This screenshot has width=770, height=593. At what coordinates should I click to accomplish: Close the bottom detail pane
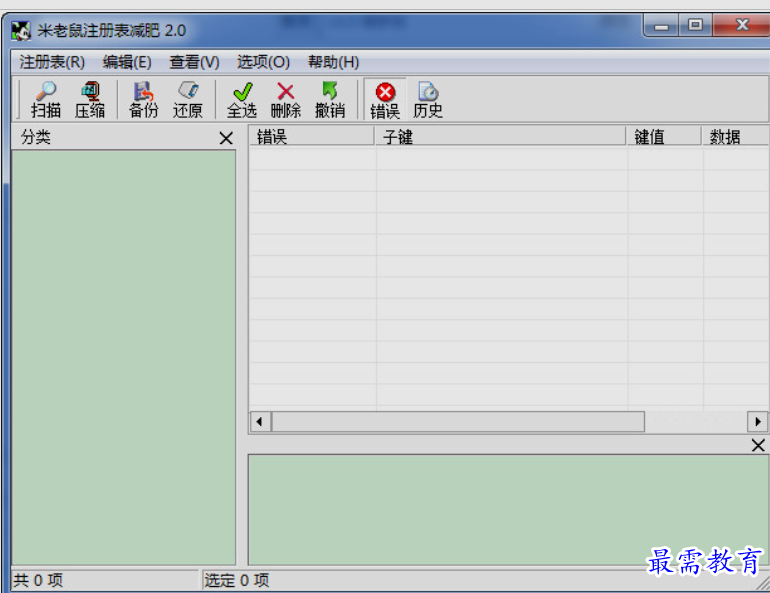[758, 445]
